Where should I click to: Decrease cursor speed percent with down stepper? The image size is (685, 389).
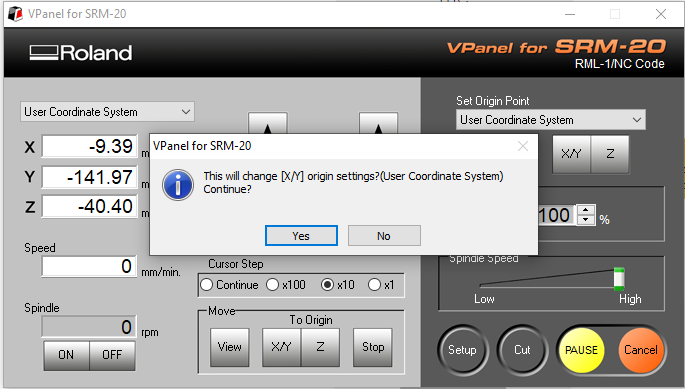(x=585, y=220)
